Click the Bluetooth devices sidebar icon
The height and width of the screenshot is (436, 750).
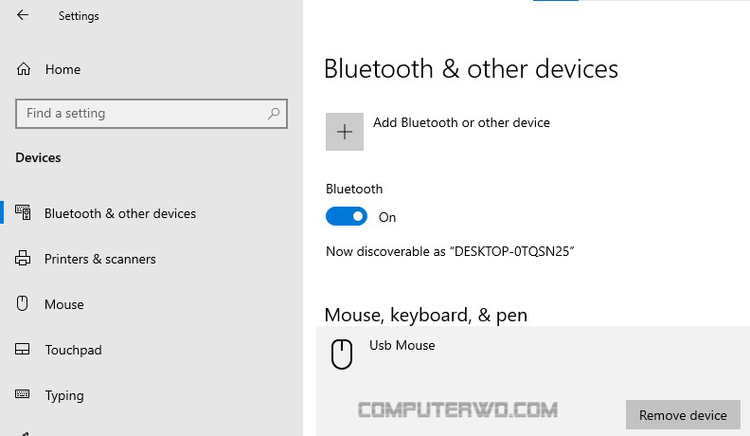tap(24, 213)
